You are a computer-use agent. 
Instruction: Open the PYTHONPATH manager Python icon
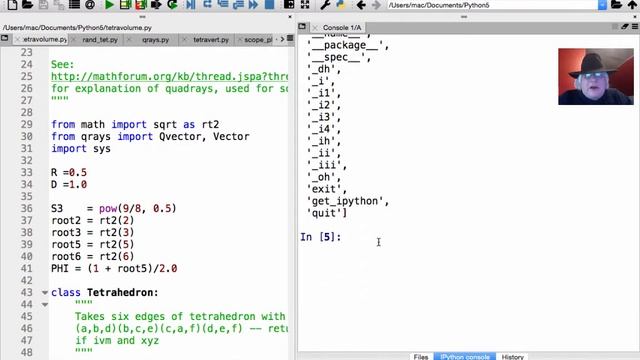pyautogui.click(x=341, y=4)
